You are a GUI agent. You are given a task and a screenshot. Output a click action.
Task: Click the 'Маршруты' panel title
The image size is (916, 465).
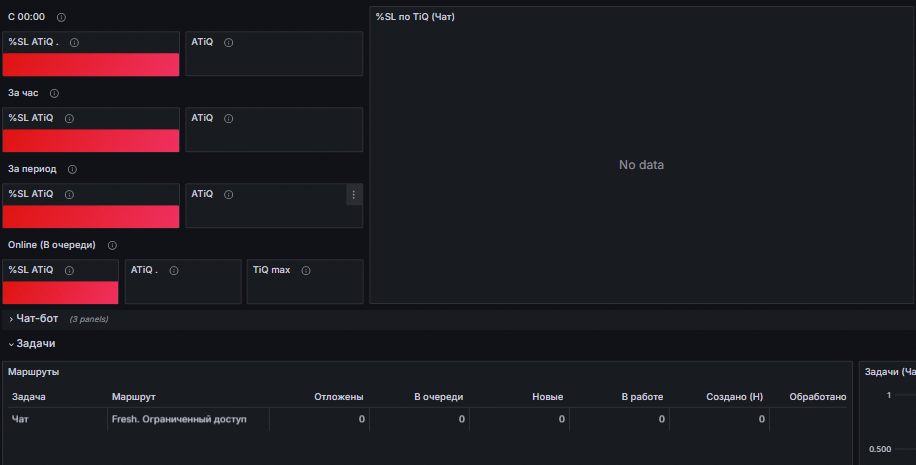[x=33, y=372]
